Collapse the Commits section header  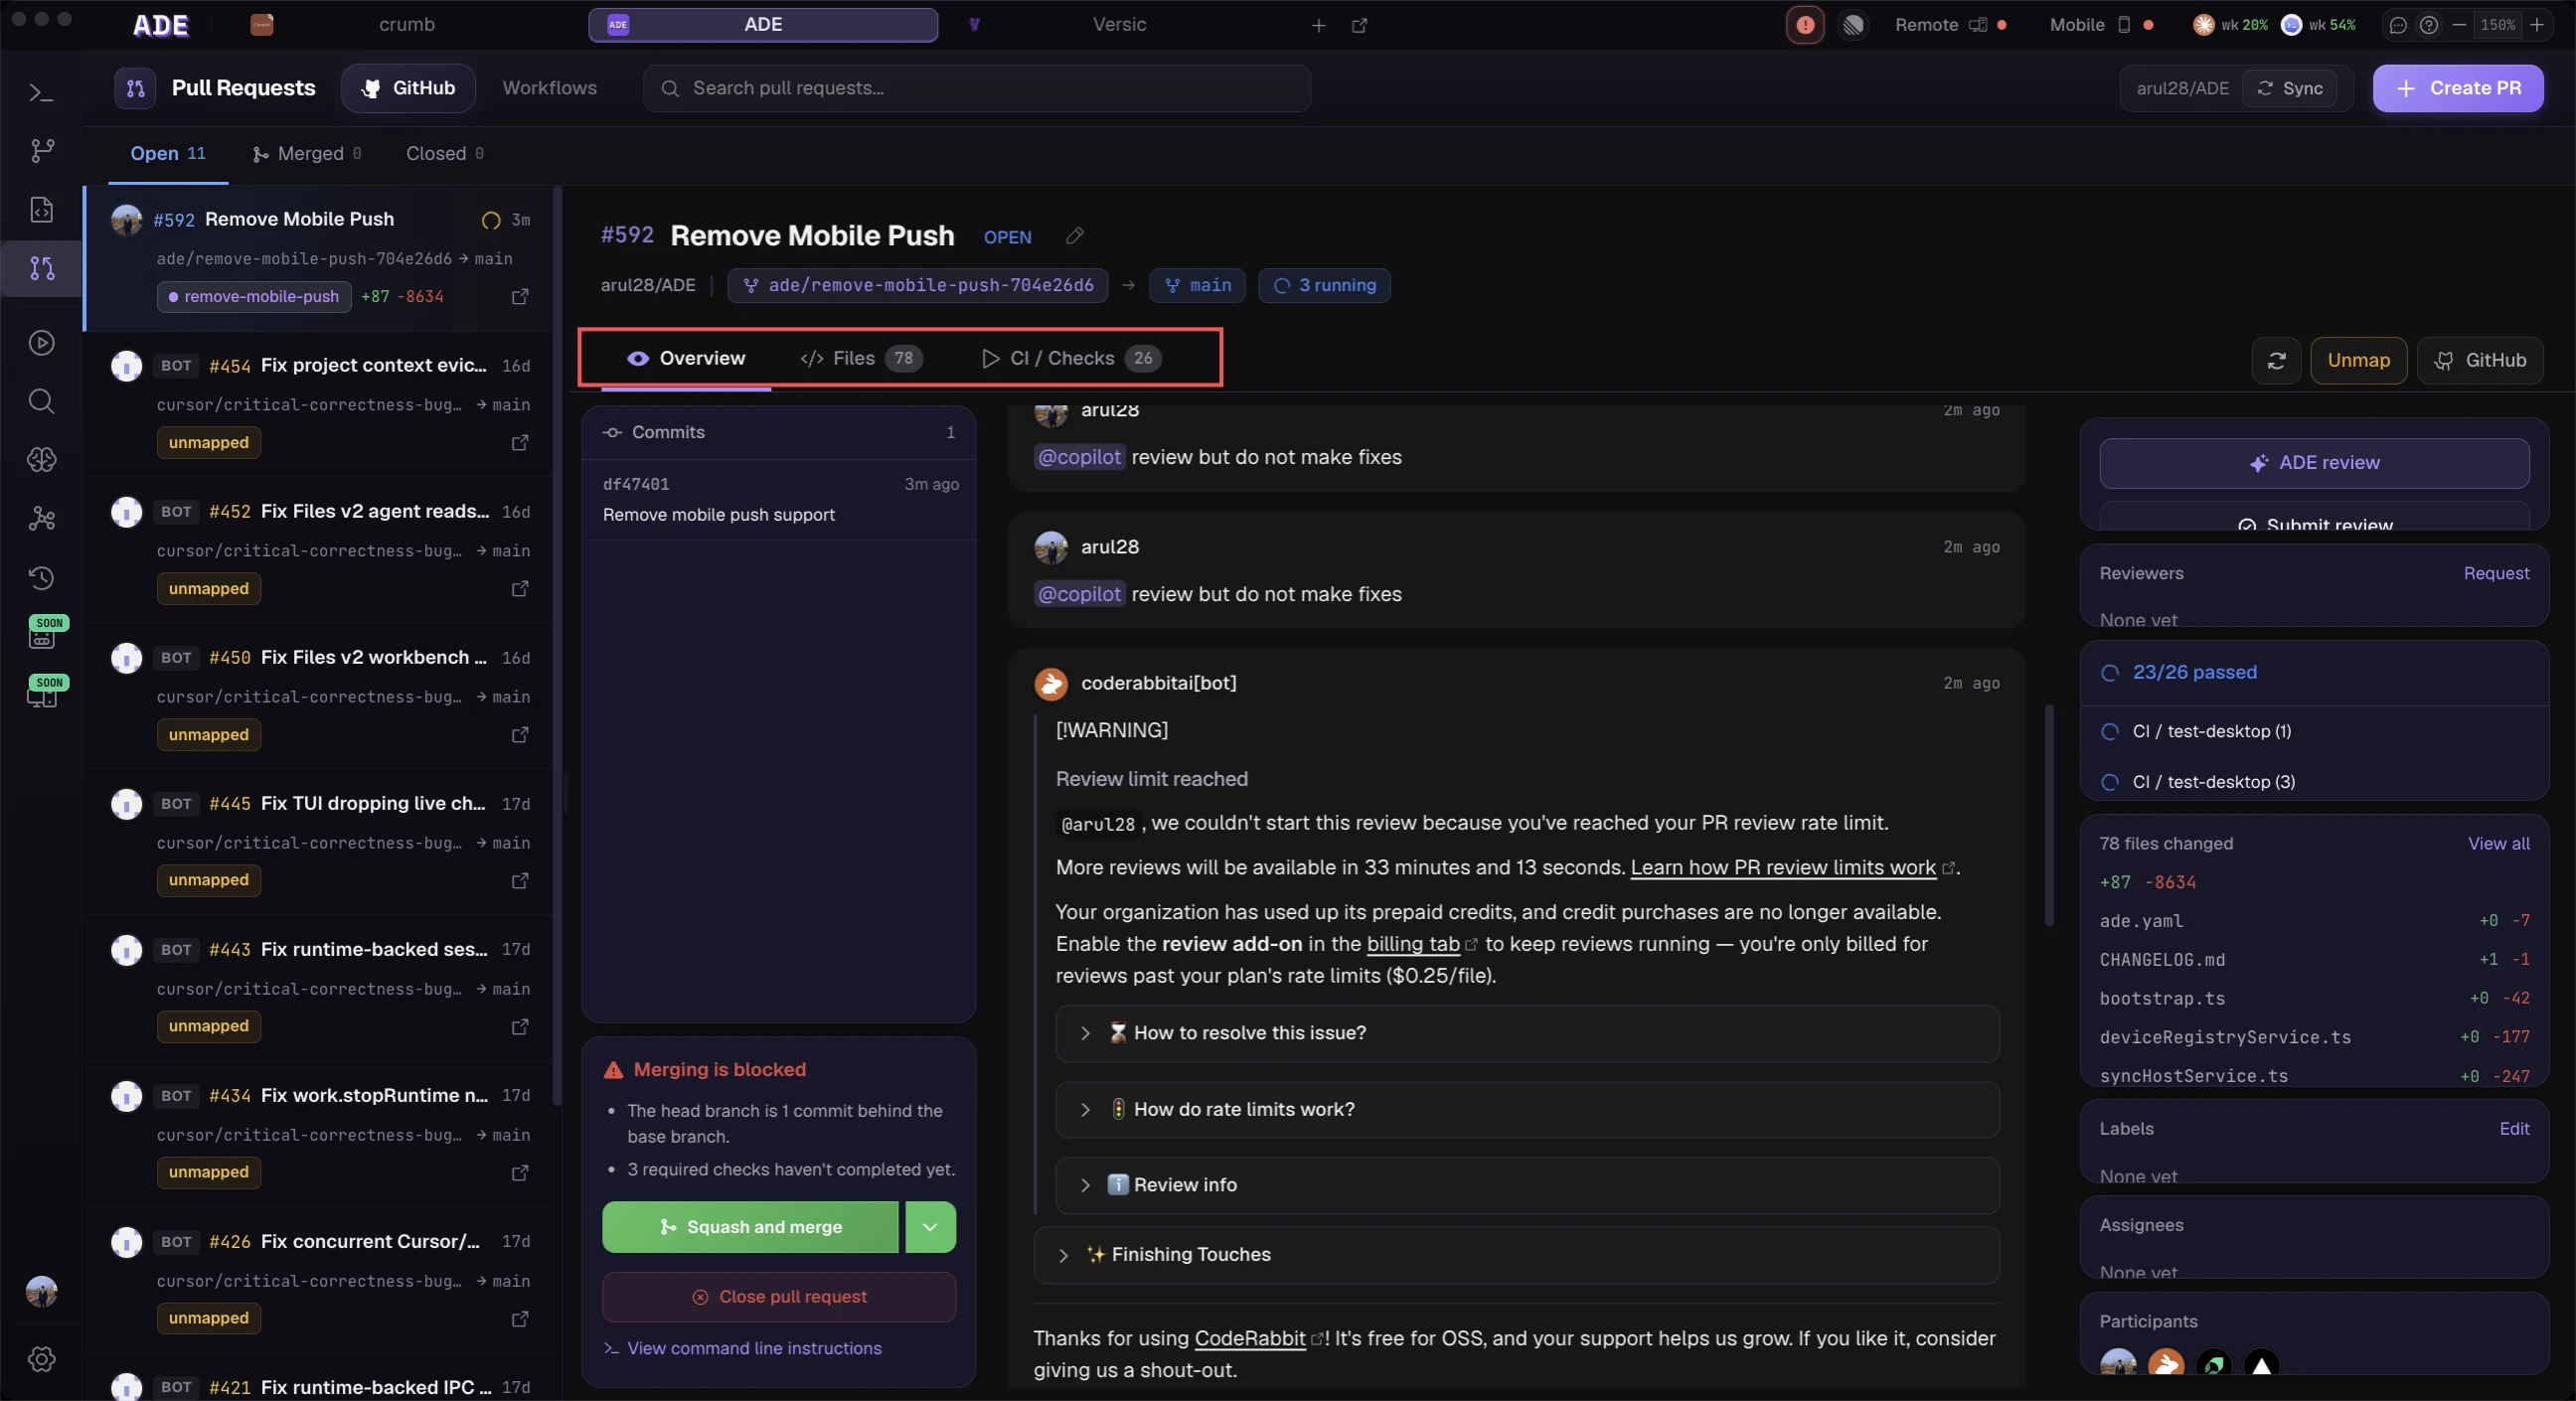coord(778,432)
